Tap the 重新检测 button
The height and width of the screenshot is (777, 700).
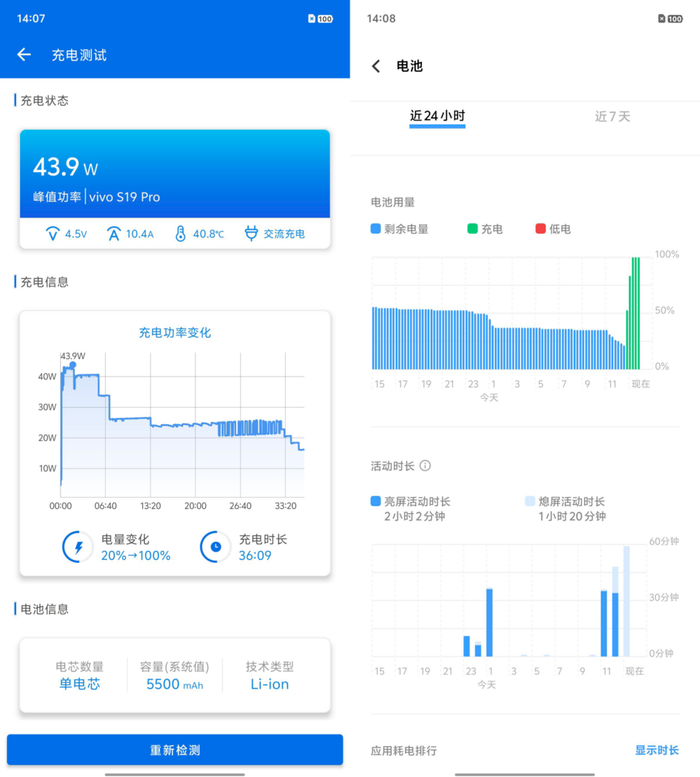coord(175,750)
